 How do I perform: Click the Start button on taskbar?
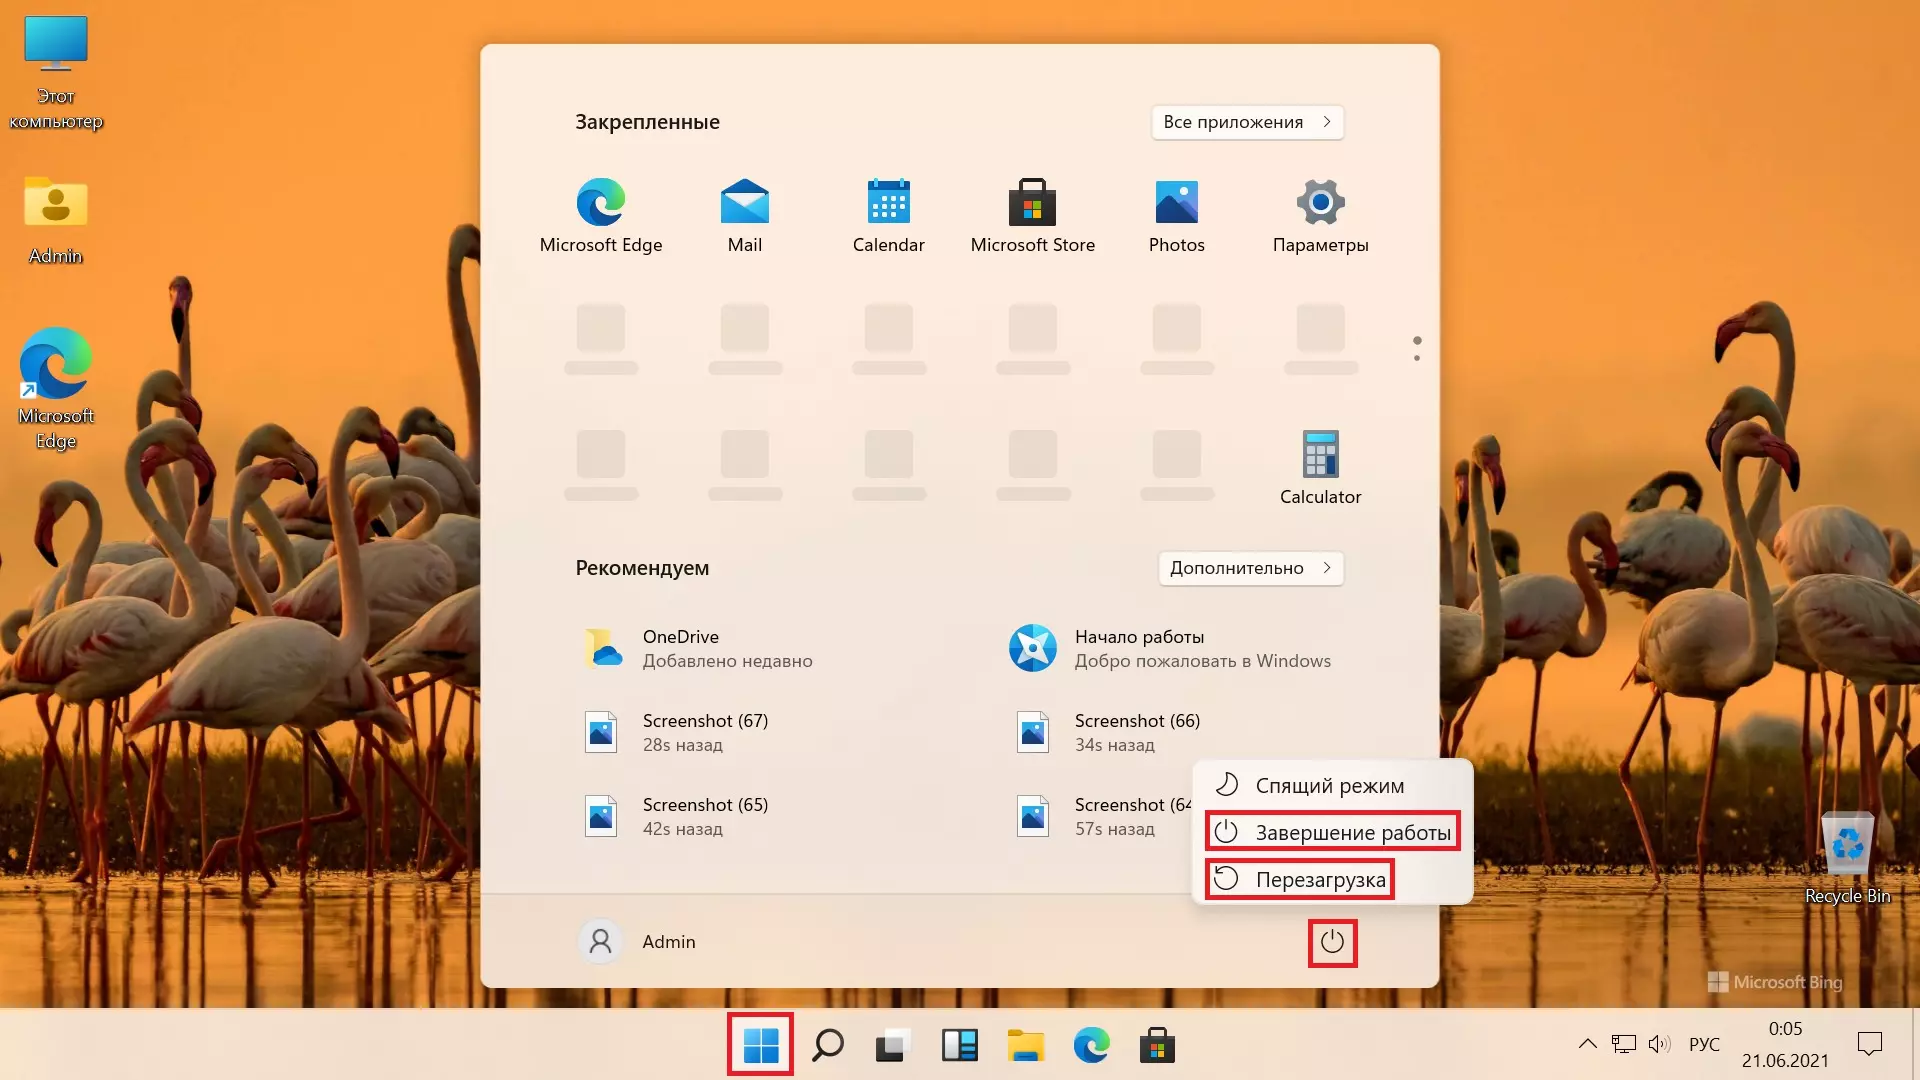coord(760,1045)
